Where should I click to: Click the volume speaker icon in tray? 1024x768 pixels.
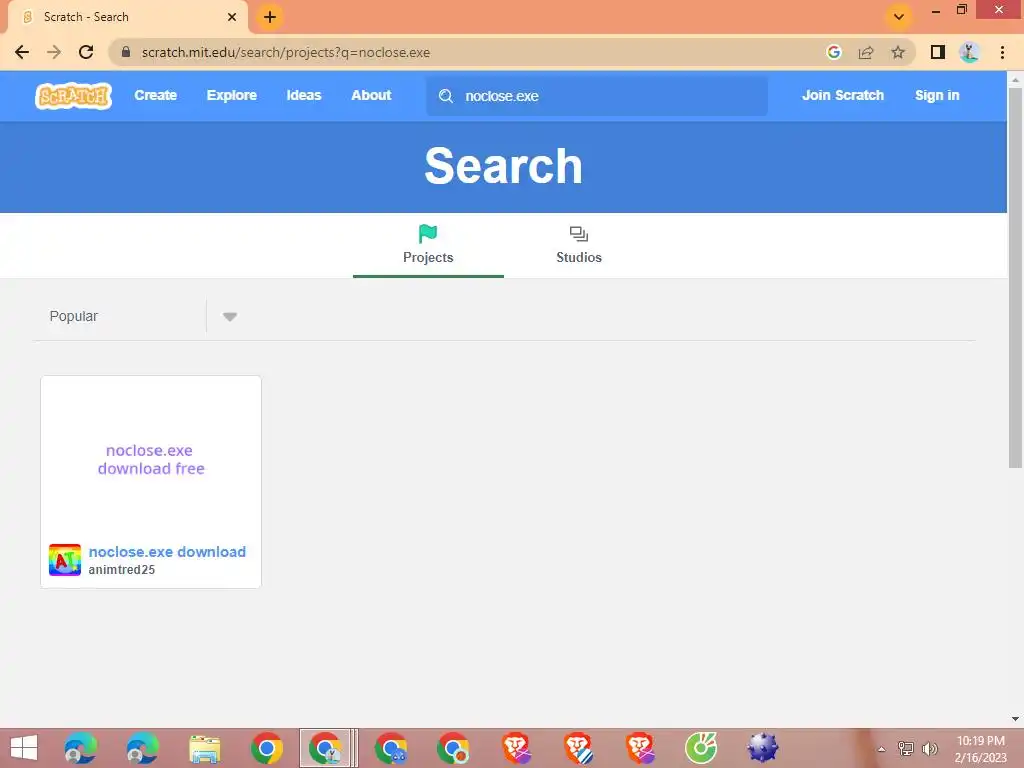(930, 749)
